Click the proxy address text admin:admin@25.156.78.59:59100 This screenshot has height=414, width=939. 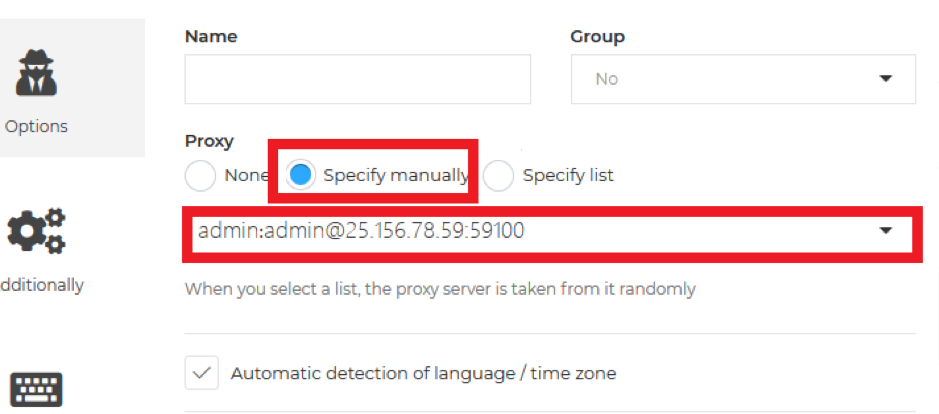pyautogui.click(x=361, y=231)
